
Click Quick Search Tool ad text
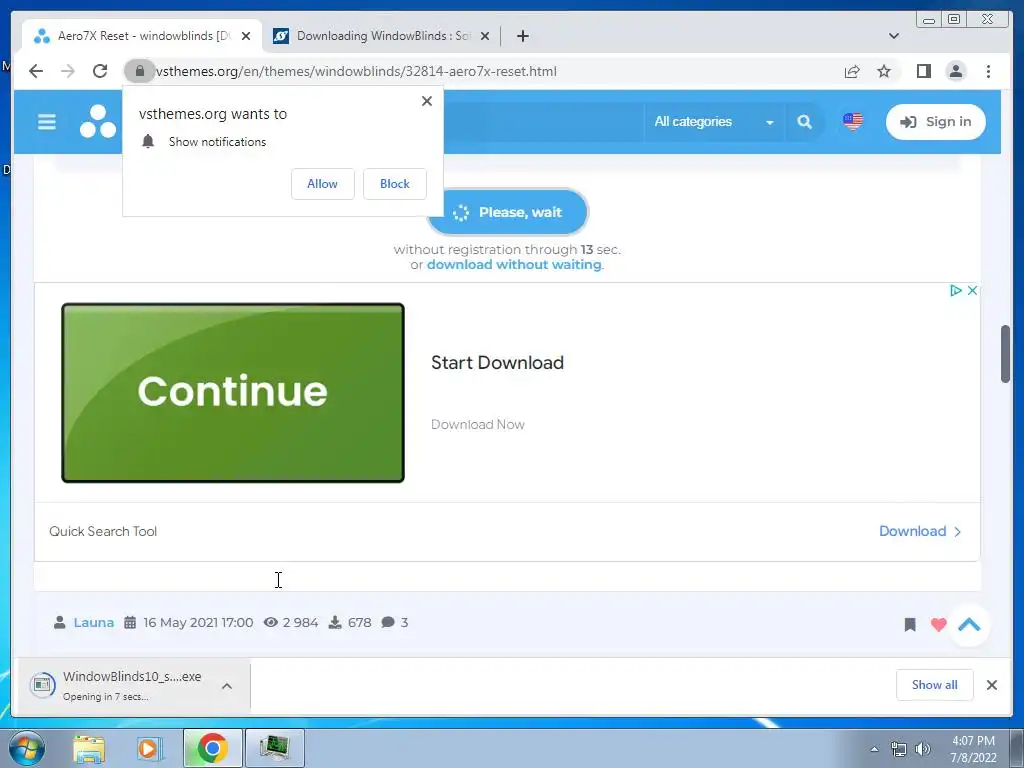click(103, 531)
